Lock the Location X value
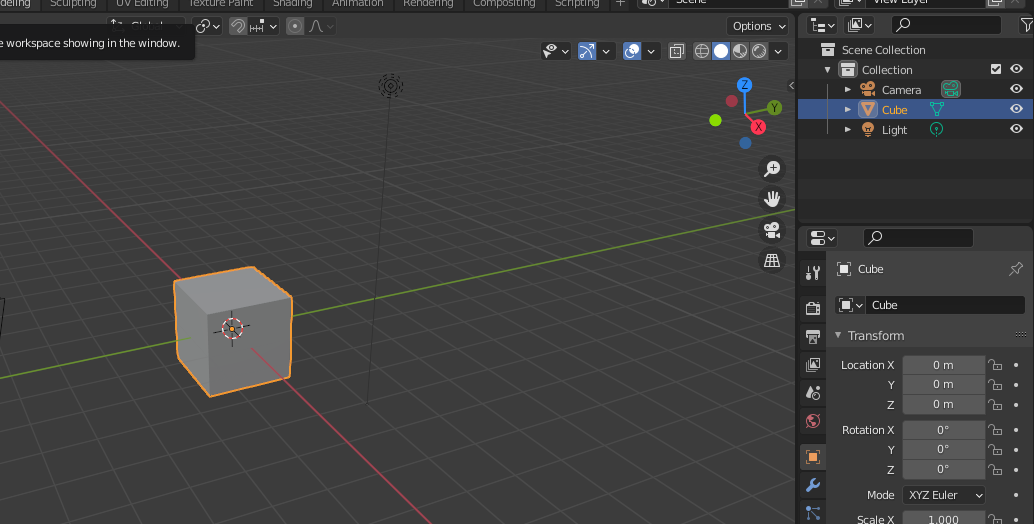The image size is (1034, 524). [994, 365]
